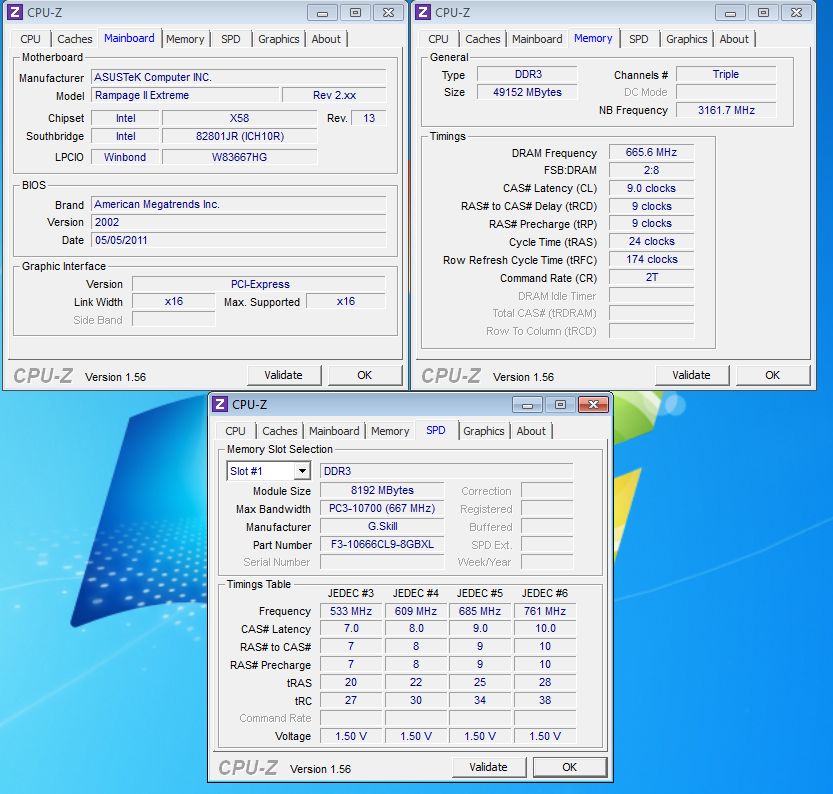Viewport: 833px width, 794px height.
Task: Switch to Mainboard tab in the SPD window
Action: [334, 431]
